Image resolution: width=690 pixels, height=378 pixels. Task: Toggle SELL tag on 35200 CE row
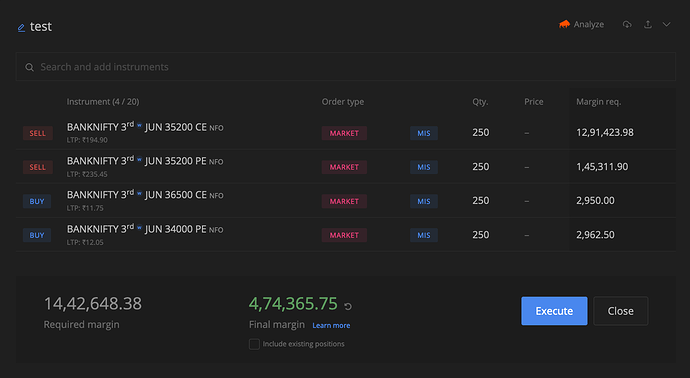click(x=38, y=133)
